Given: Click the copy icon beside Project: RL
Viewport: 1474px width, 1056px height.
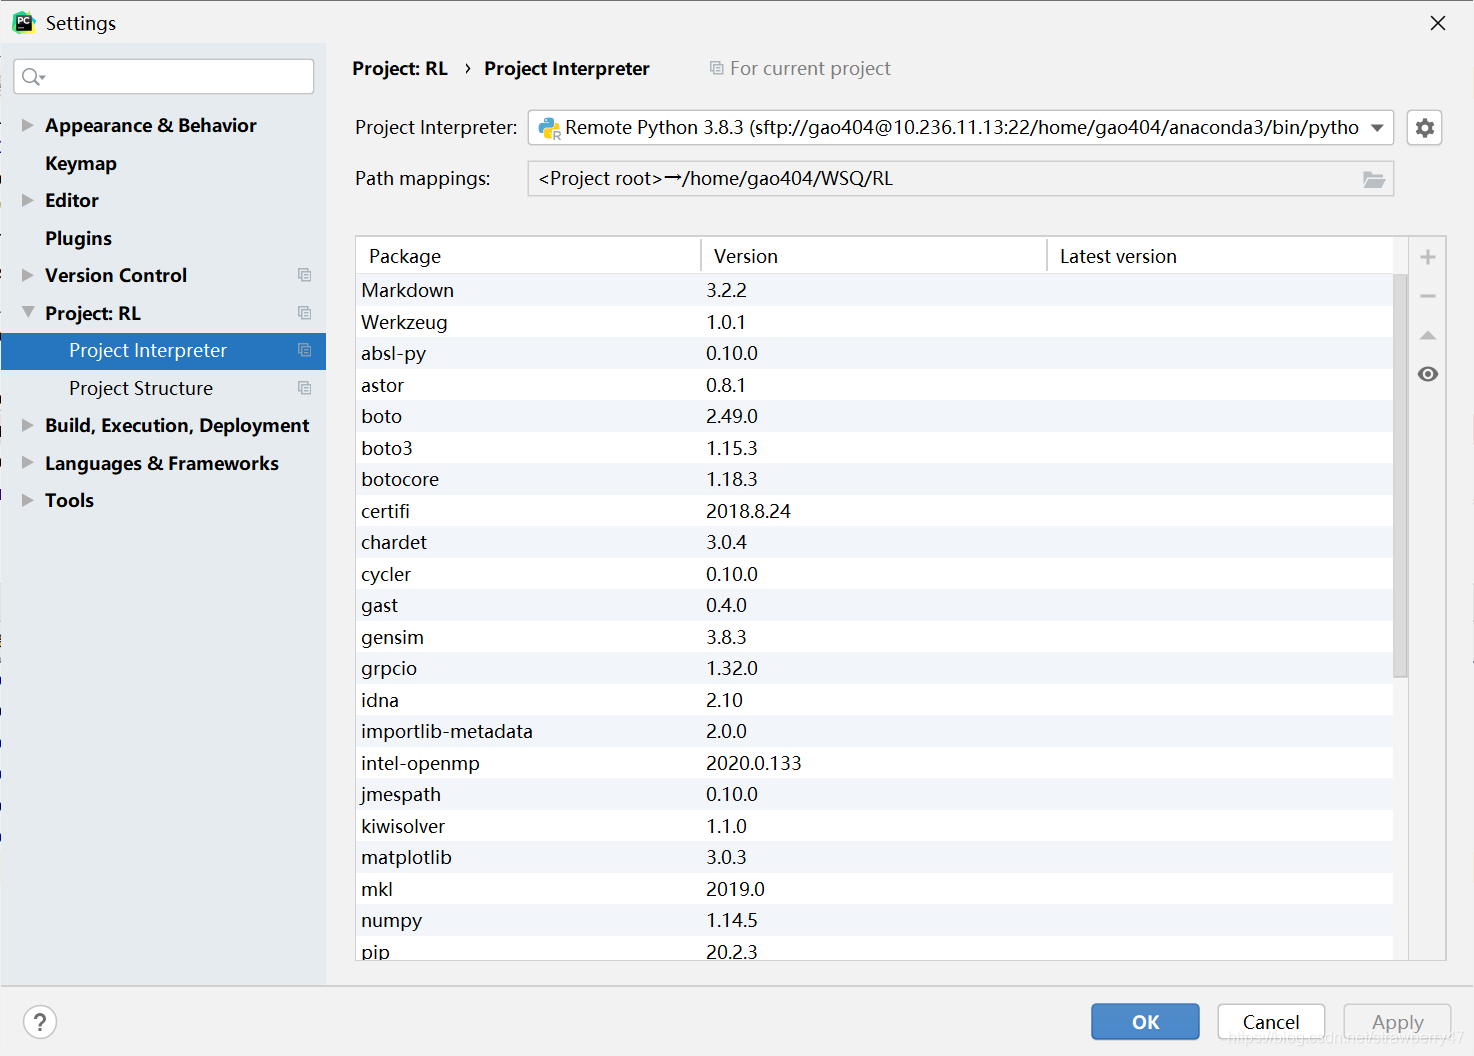Looking at the screenshot, I should 305,313.
